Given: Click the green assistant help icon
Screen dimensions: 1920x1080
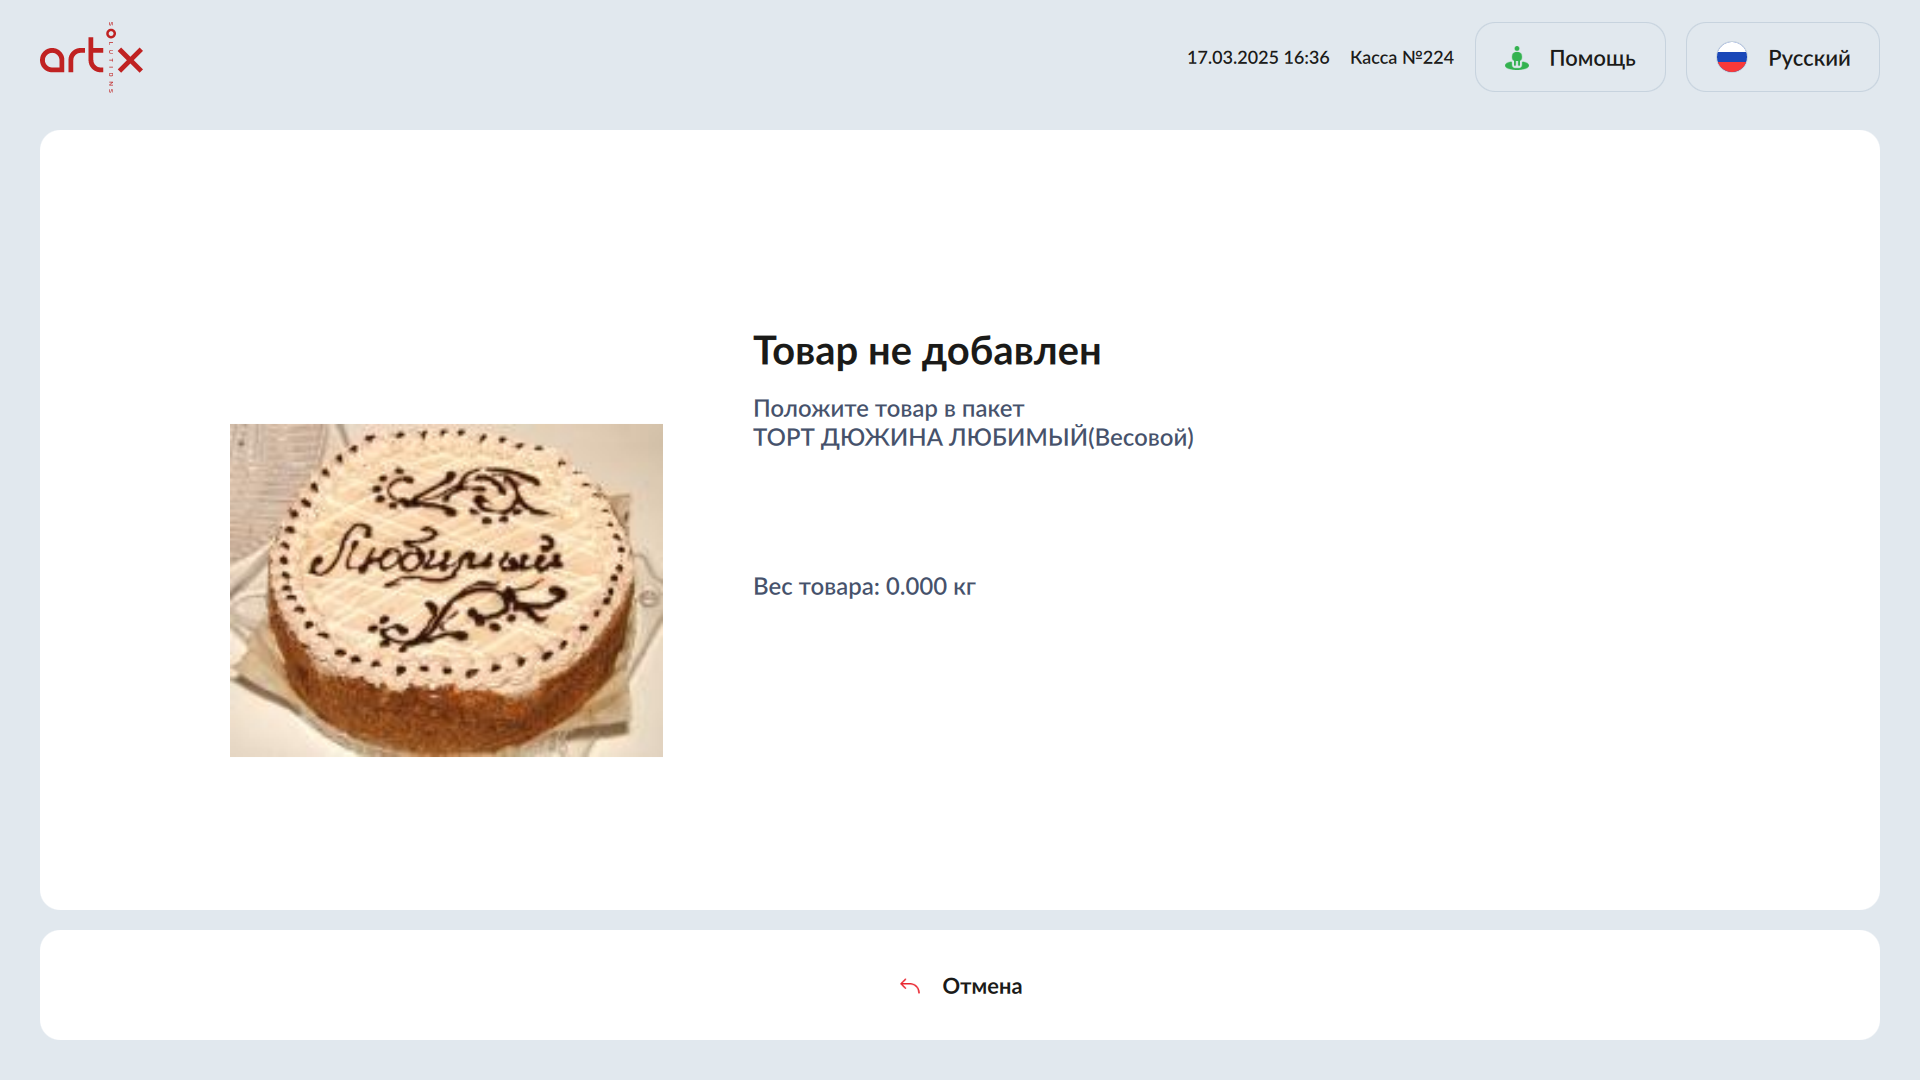Looking at the screenshot, I should point(1516,58).
